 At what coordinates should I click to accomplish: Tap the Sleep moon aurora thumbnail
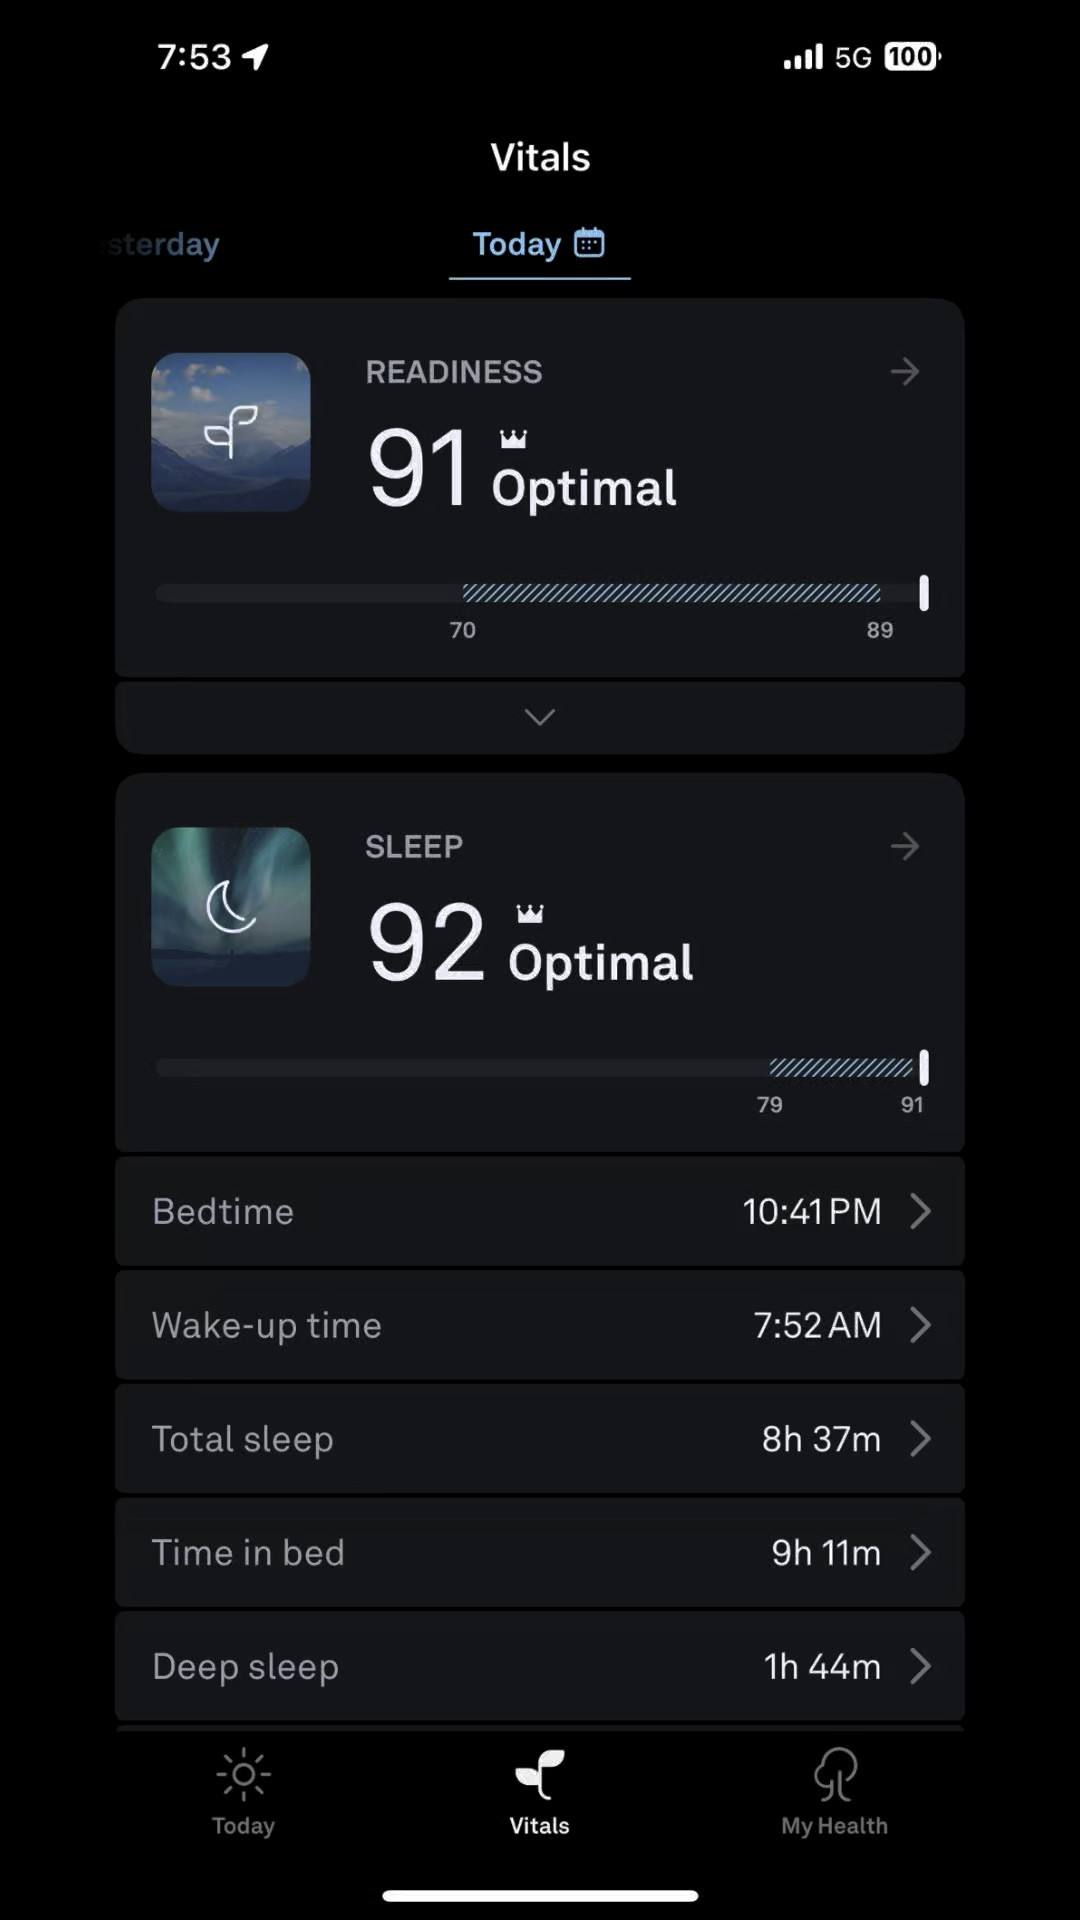[231, 907]
